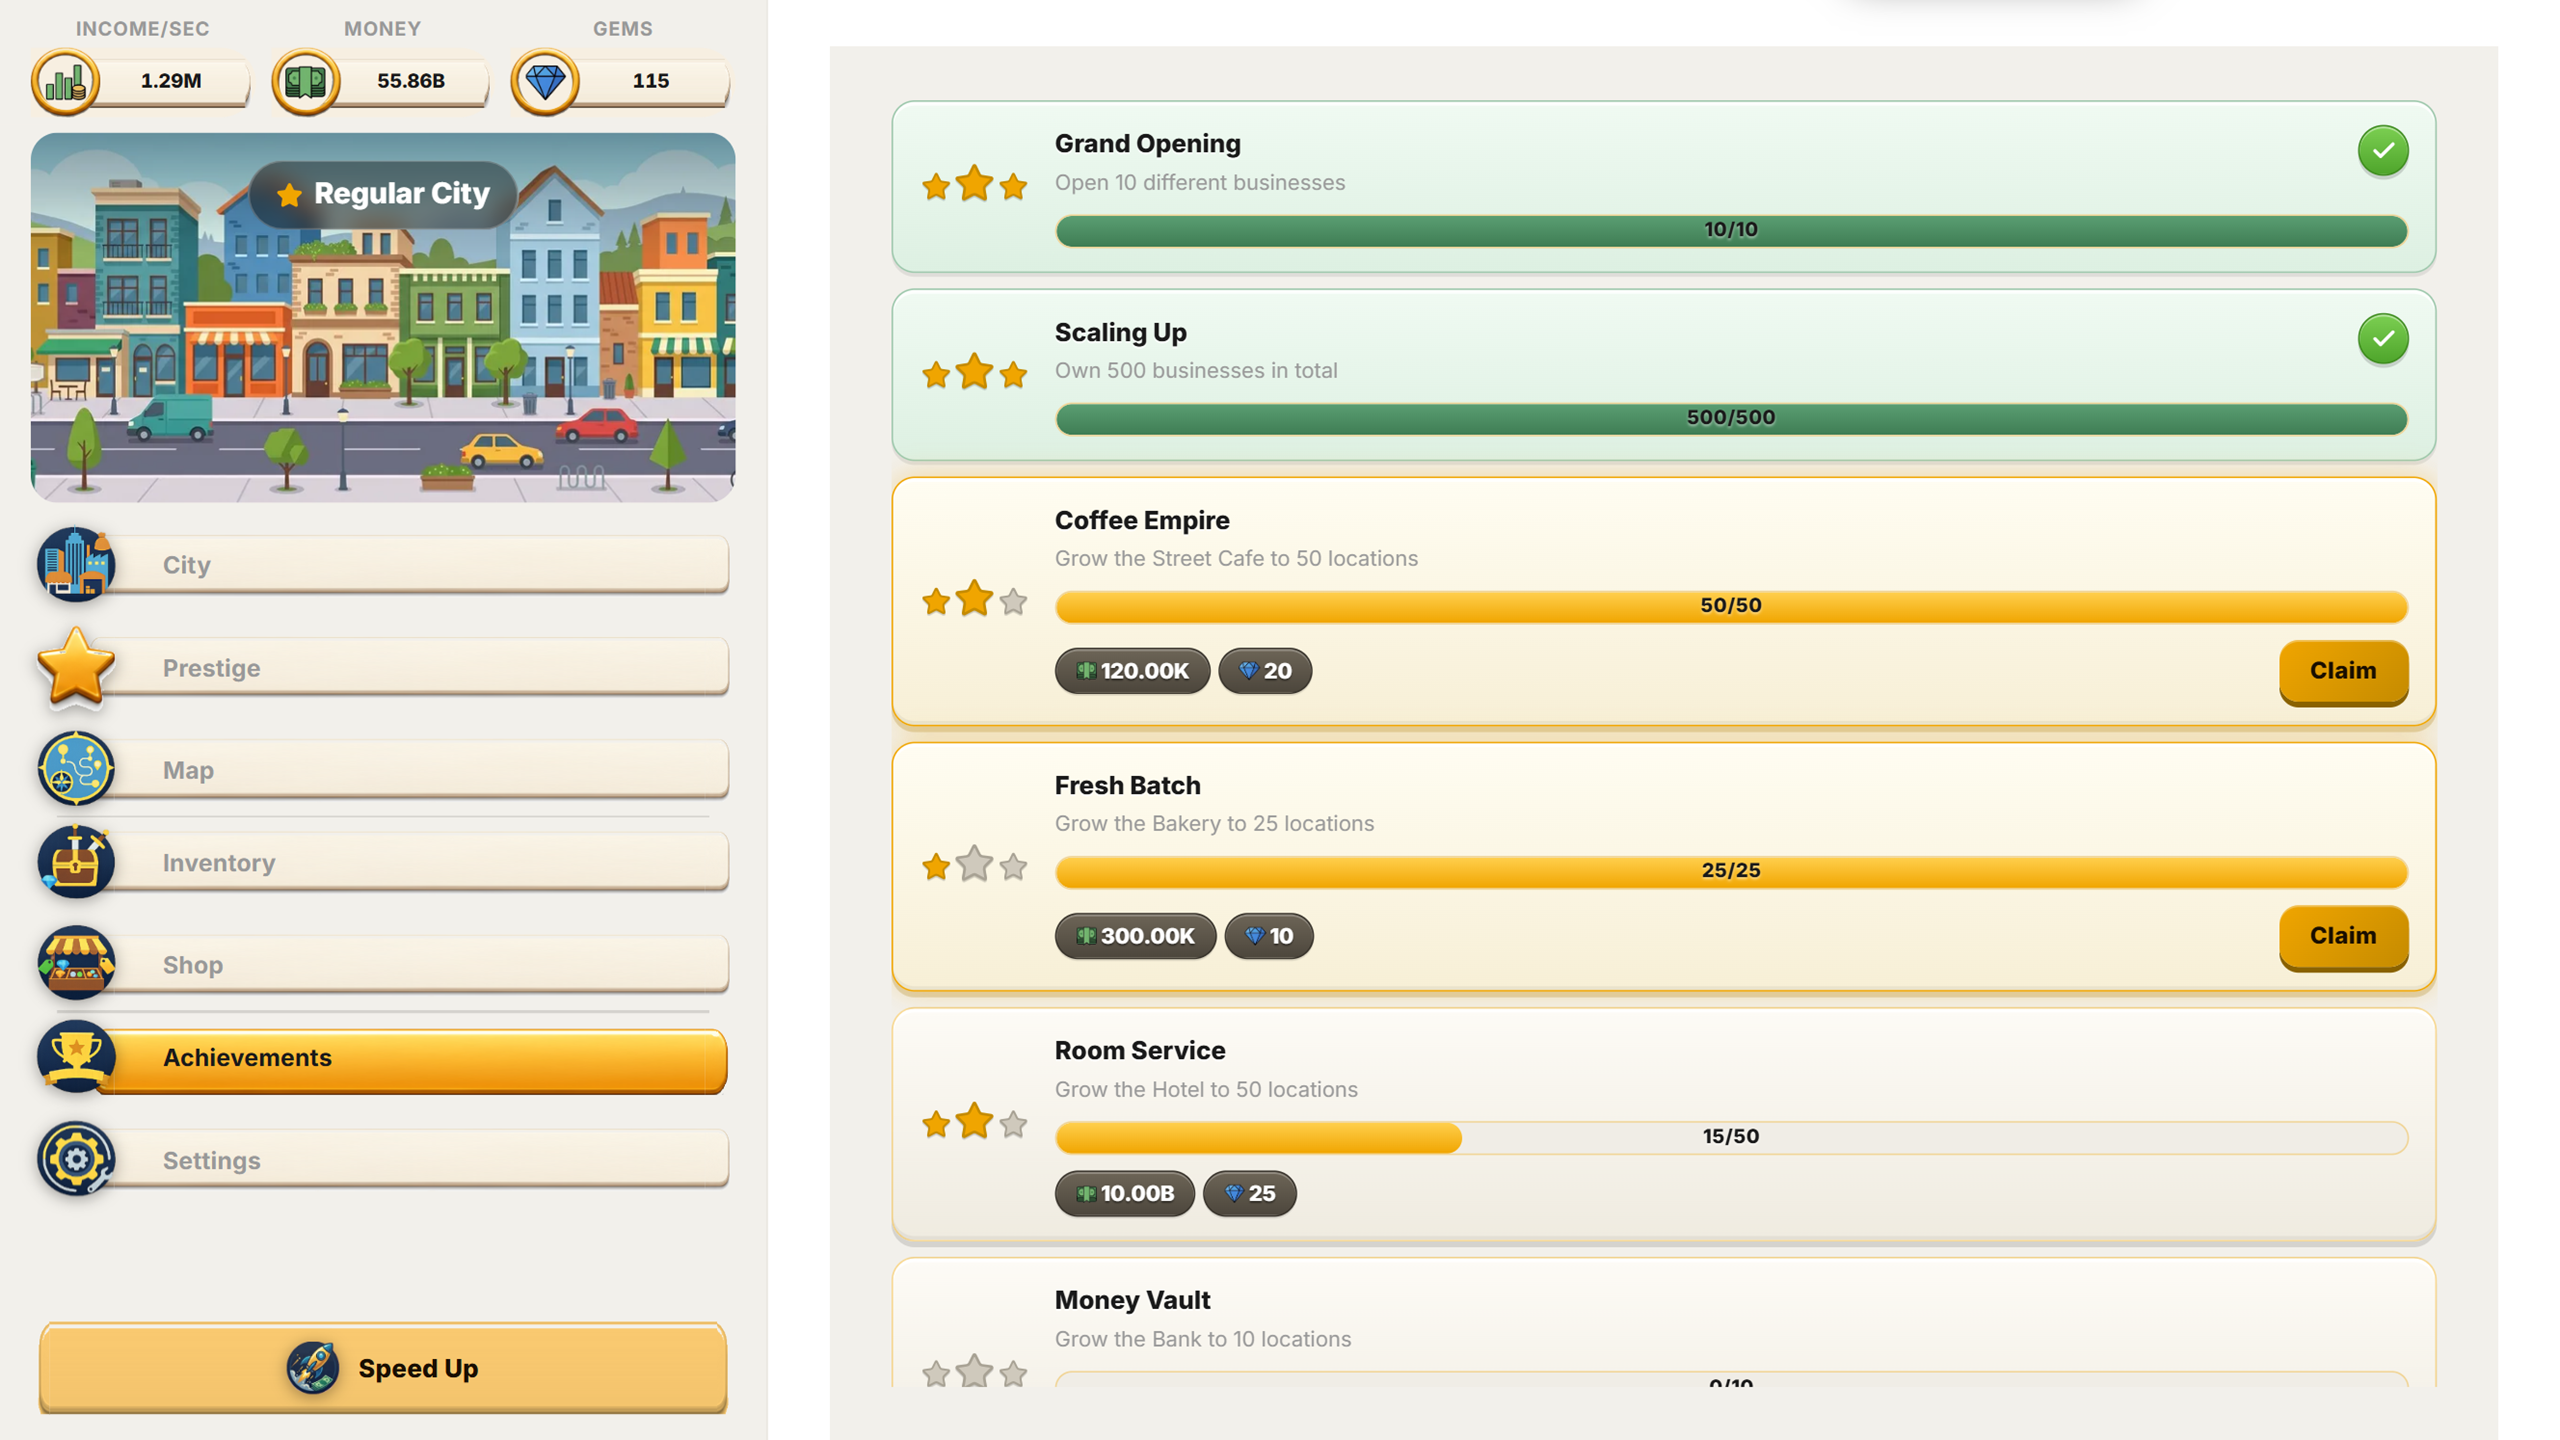Open the City menu
Viewport: 2560px width, 1440px height.
point(383,564)
